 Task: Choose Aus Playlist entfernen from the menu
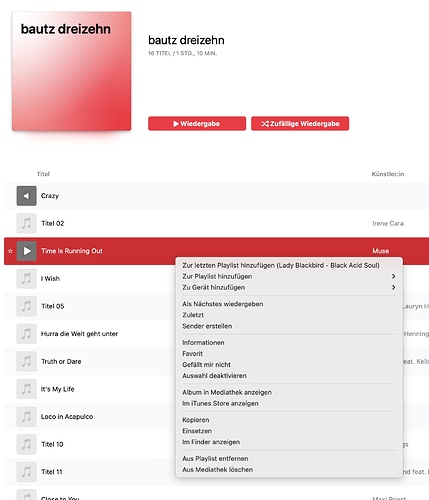click(x=215, y=459)
